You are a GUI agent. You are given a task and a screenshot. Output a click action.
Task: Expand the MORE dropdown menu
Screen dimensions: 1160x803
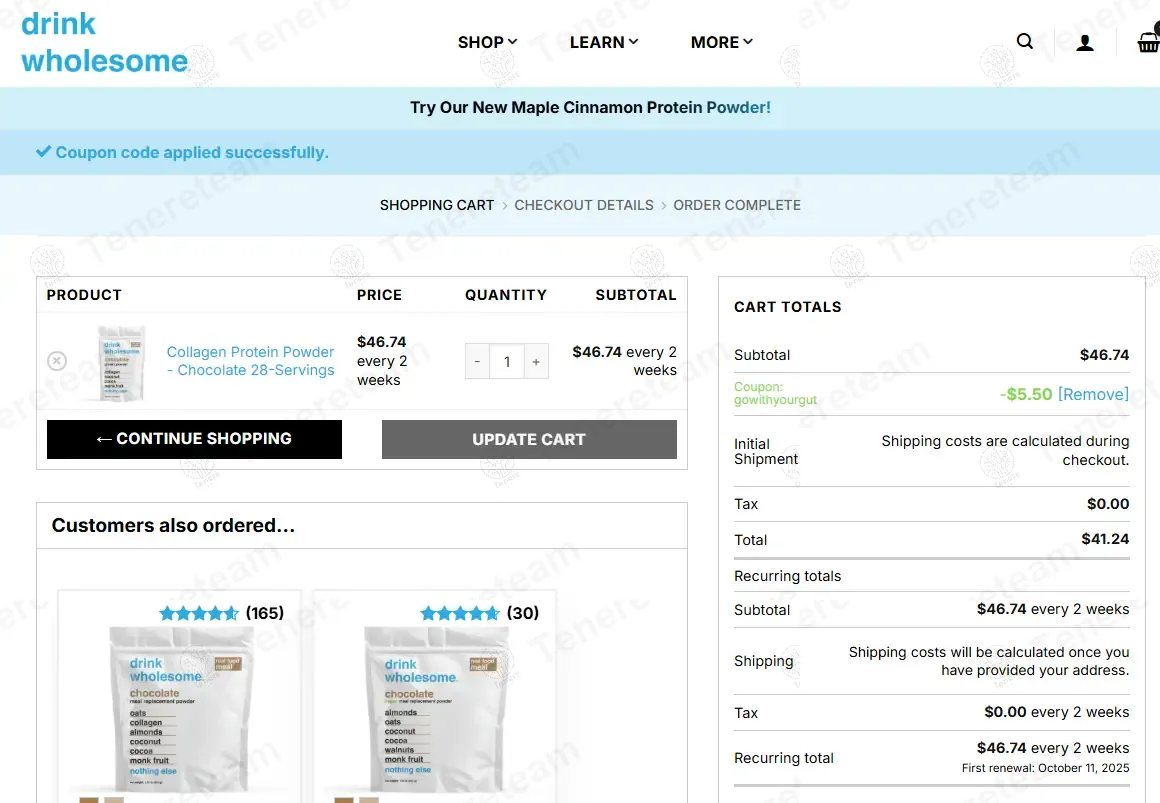pyautogui.click(x=721, y=42)
